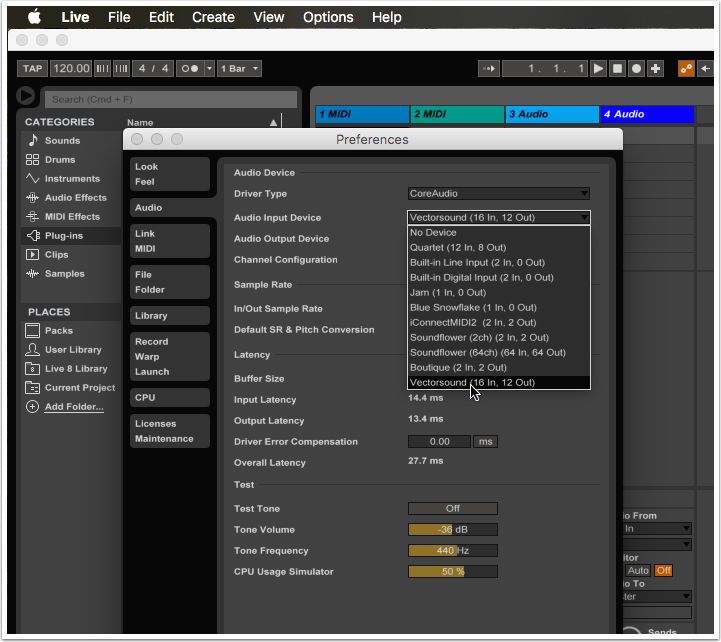Click the tempo nudge down icon
Screen dimensions: 721x642
pos(103,69)
